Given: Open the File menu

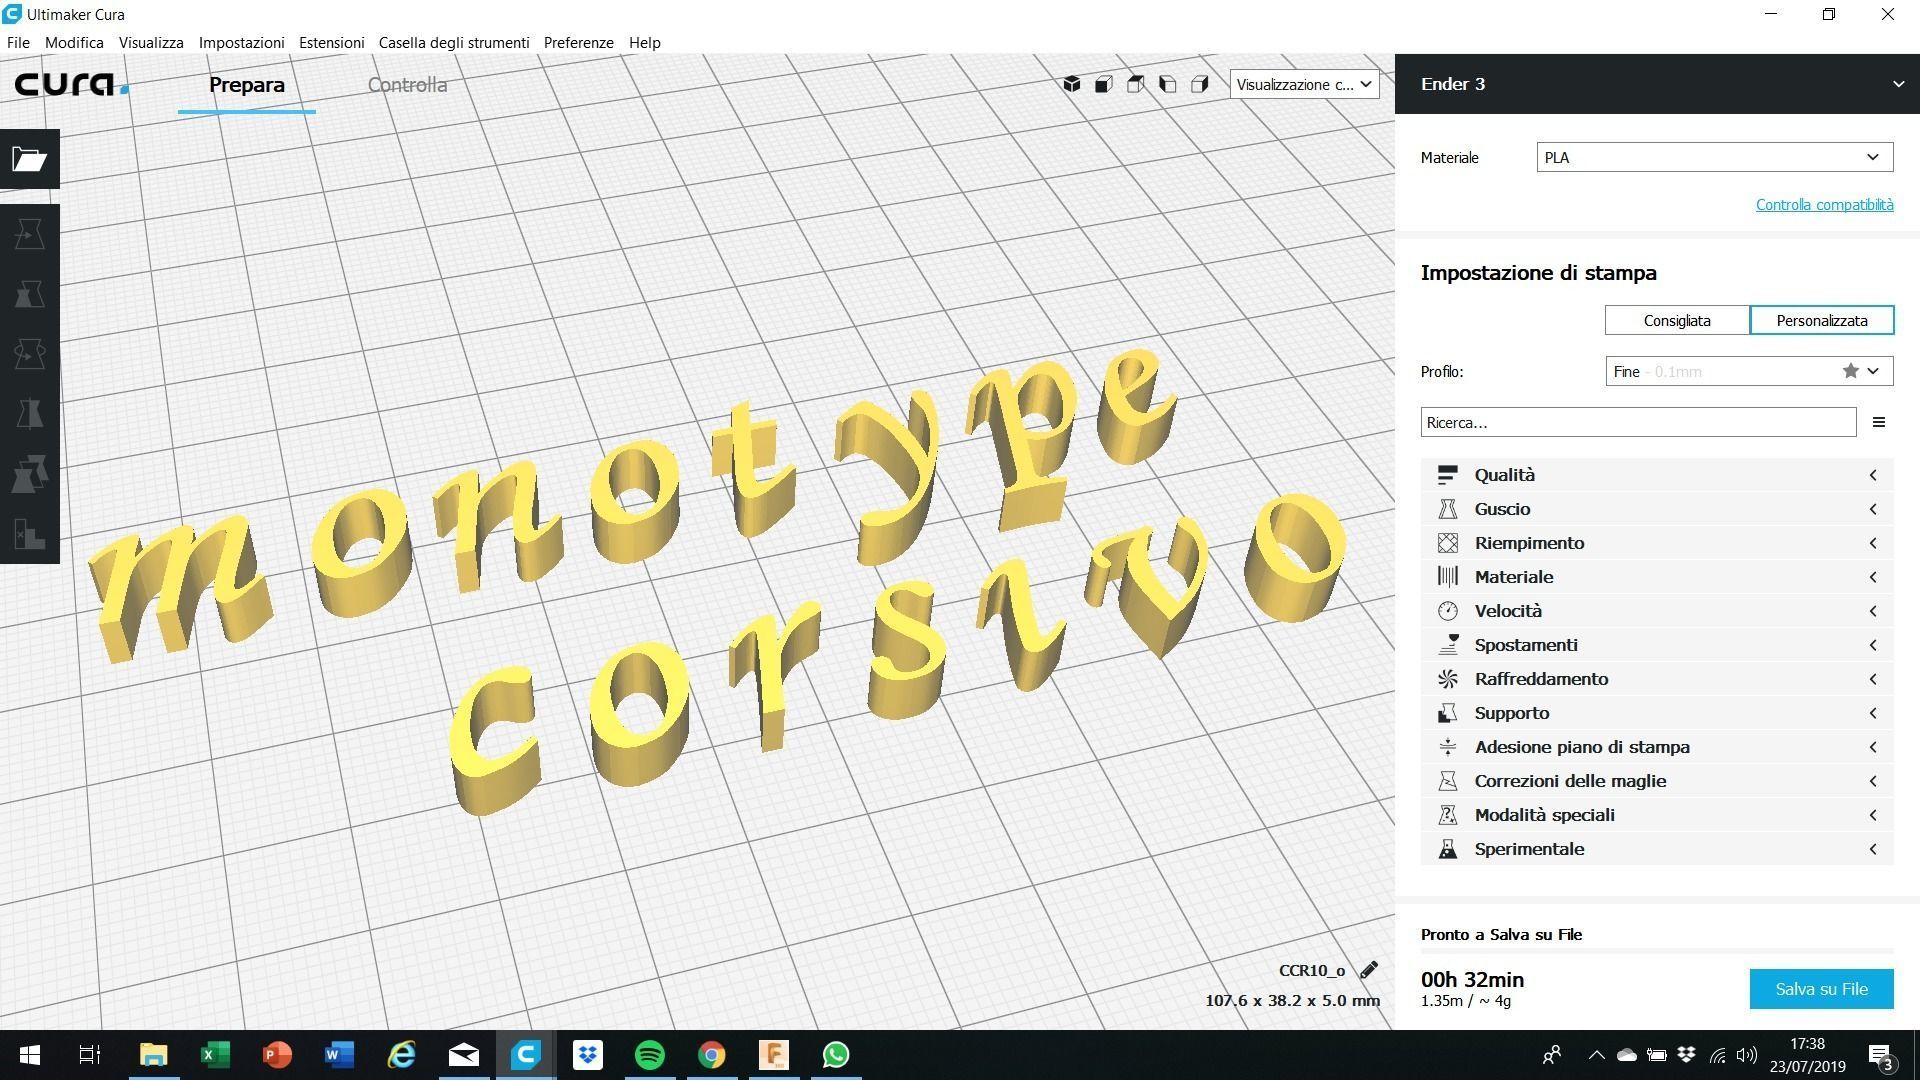Looking at the screenshot, I should point(18,42).
